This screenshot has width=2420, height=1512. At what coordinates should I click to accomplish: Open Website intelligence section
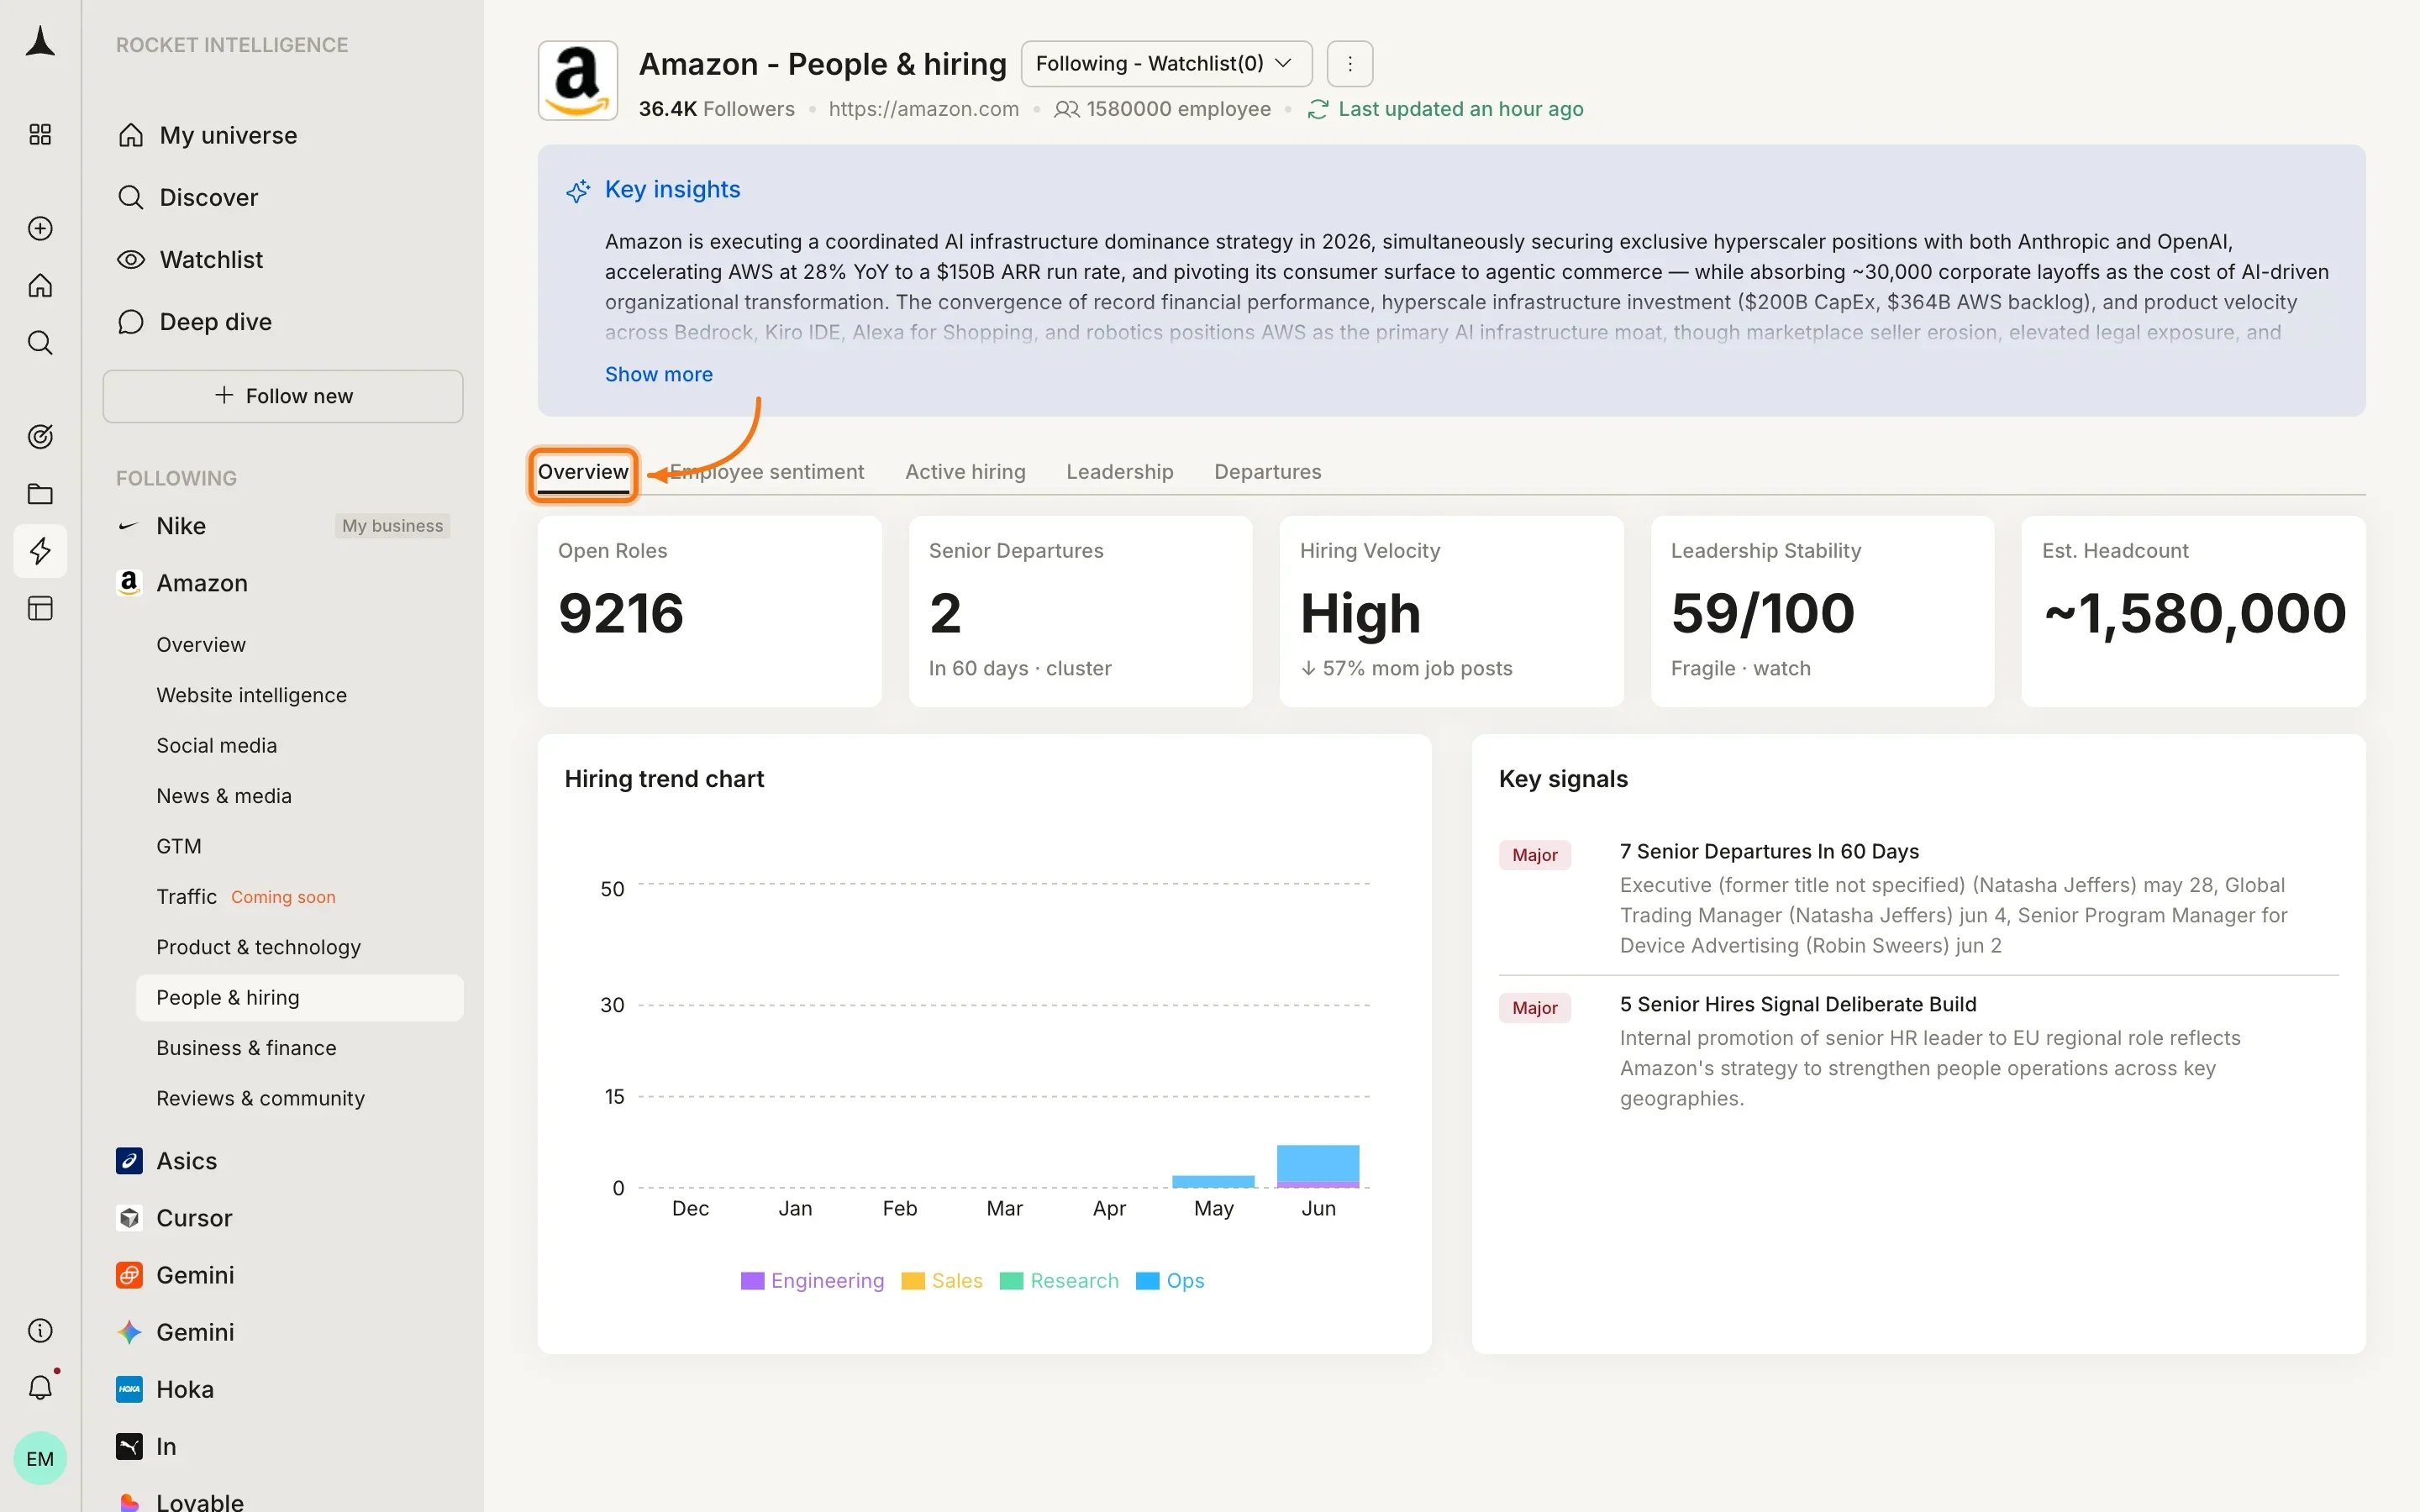pyautogui.click(x=251, y=695)
